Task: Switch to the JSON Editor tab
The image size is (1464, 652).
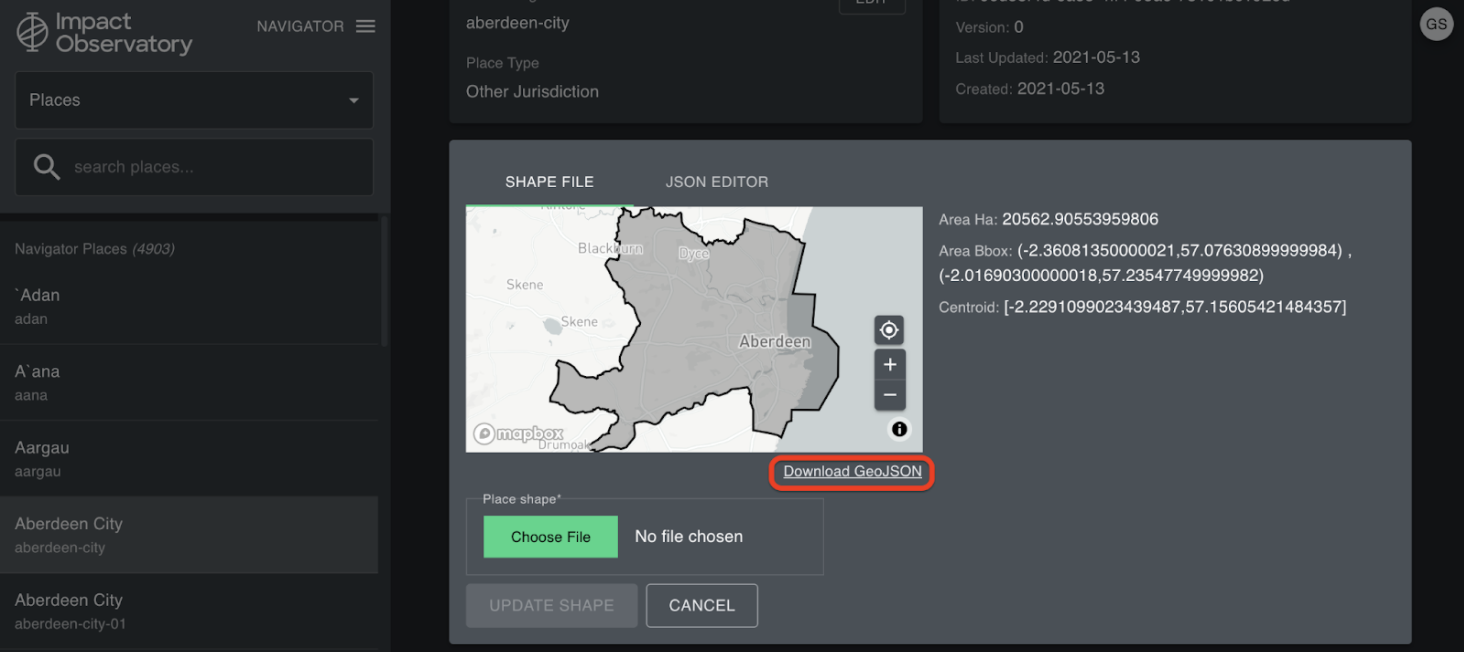Action: [x=716, y=182]
